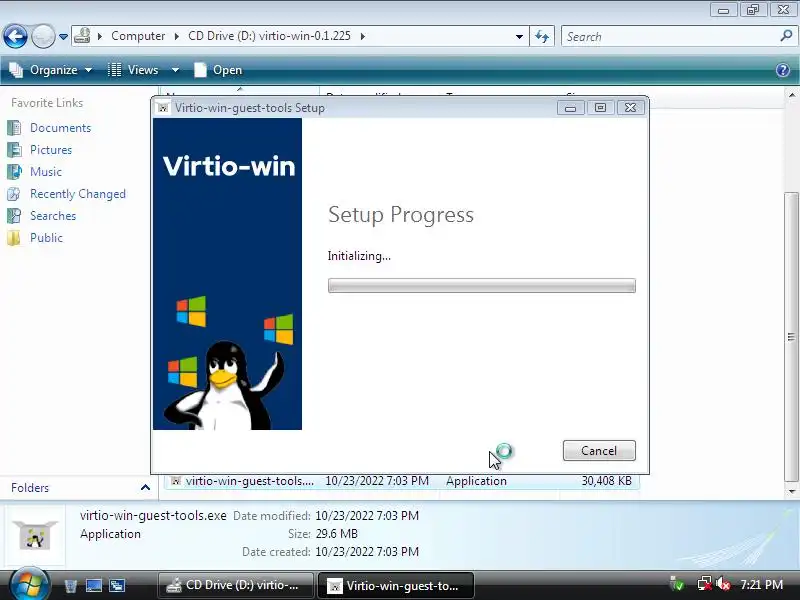
Task: Click the blue Help question mark icon
Action: [783, 70]
